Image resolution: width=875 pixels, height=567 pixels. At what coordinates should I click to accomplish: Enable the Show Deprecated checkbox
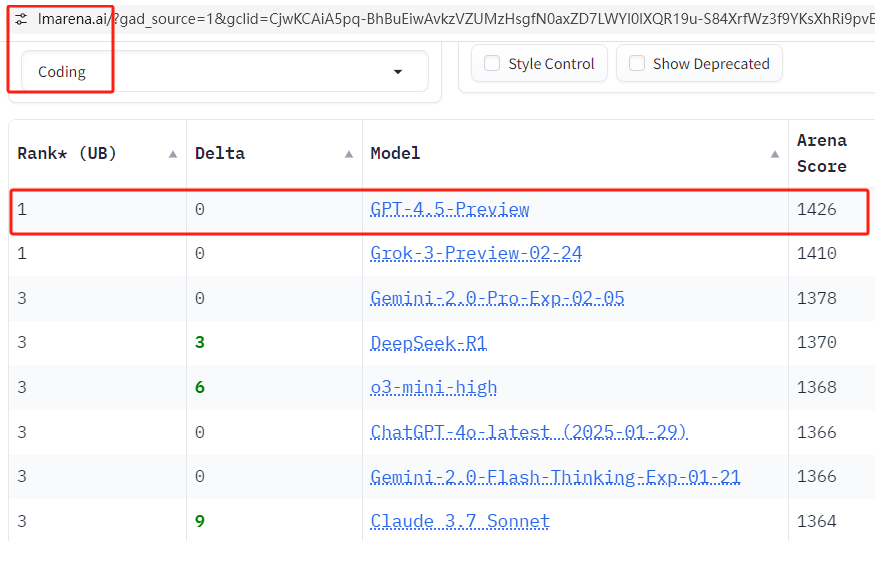pos(637,64)
